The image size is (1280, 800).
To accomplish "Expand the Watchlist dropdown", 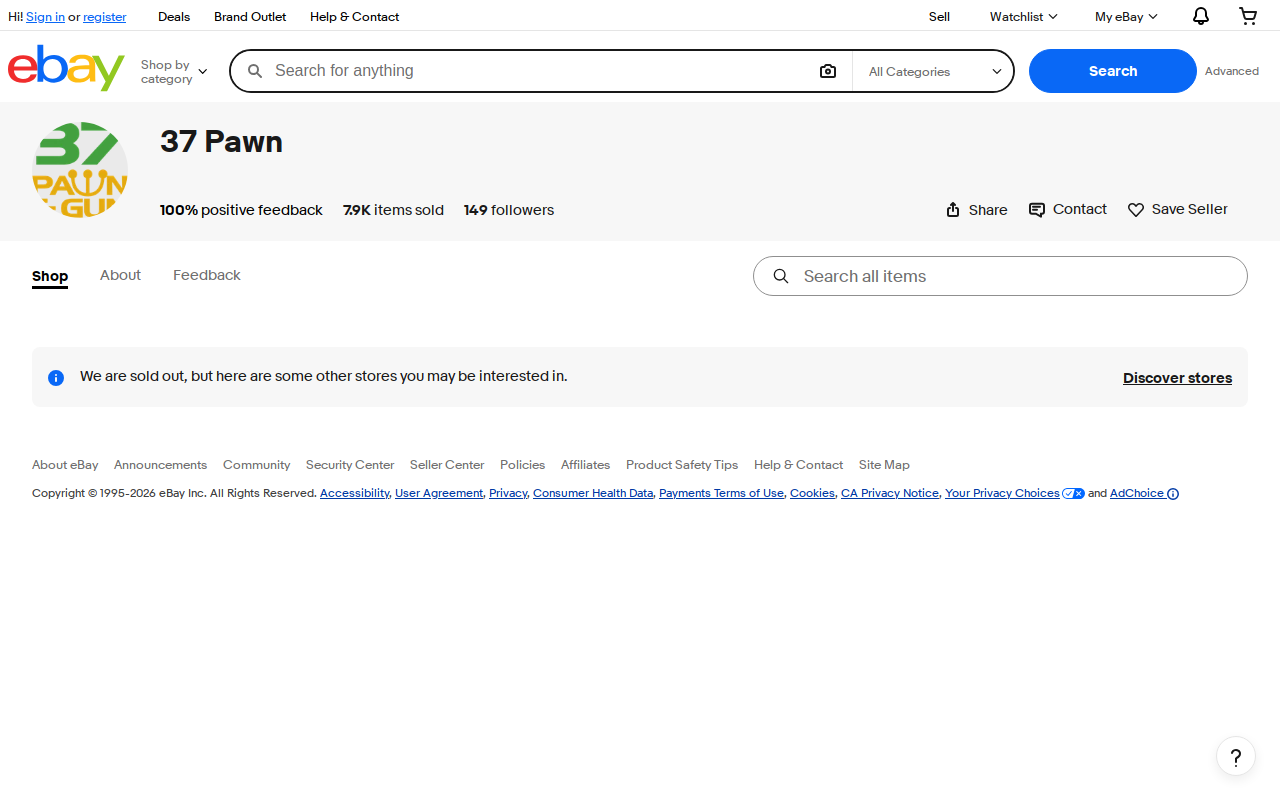I will coord(1023,16).
